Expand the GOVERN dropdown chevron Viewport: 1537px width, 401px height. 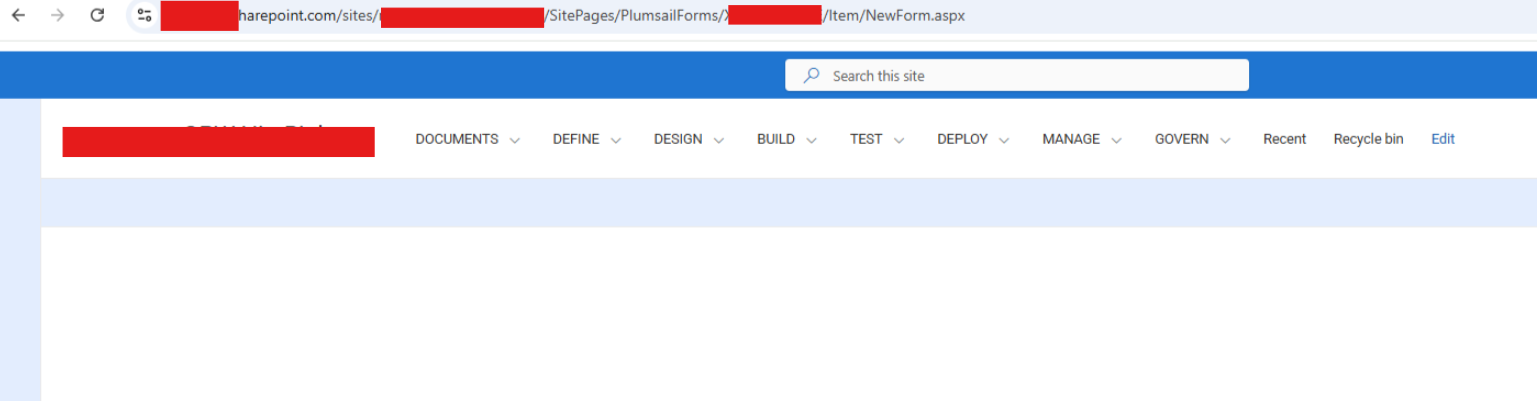pyautogui.click(x=1225, y=141)
